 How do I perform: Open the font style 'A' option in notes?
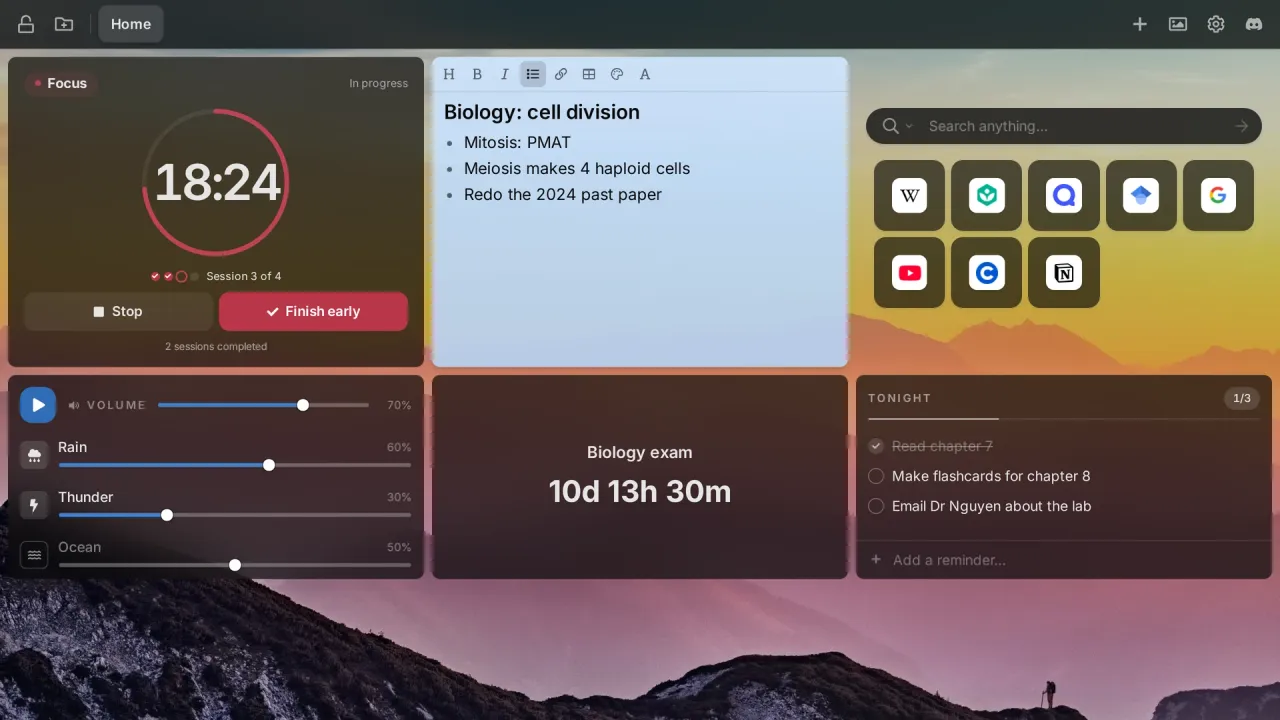(x=645, y=74)
